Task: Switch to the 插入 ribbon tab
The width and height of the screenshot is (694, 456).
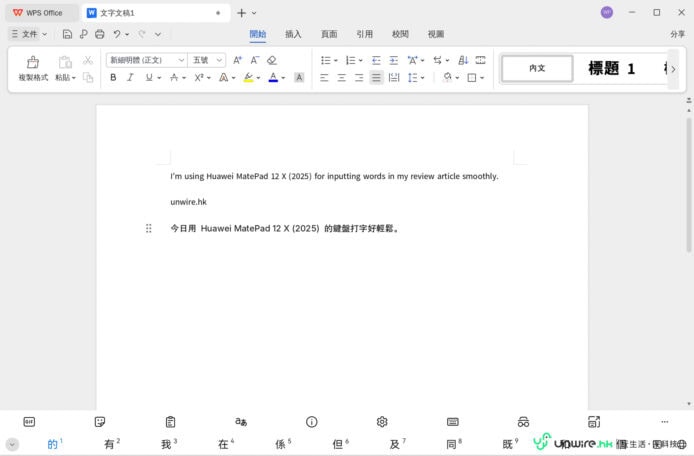Action: [293, 34]
